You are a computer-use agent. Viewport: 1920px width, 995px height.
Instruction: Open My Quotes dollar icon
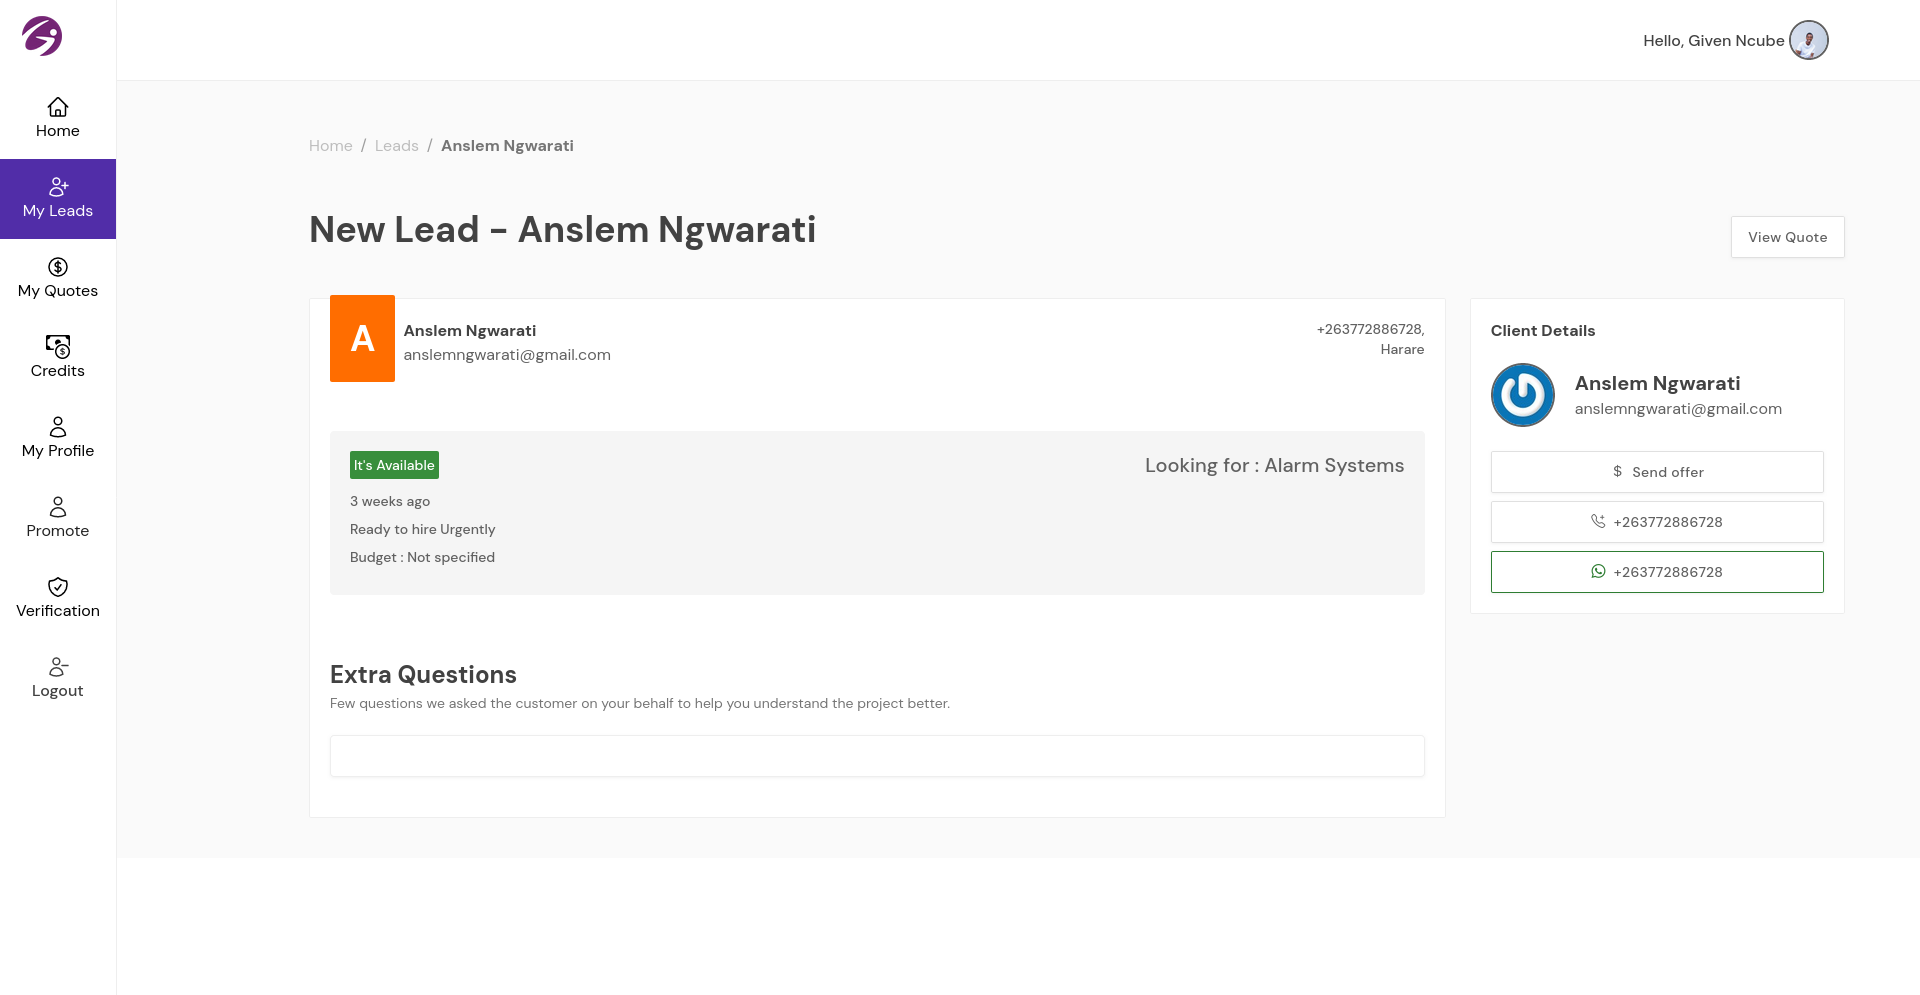tap(58, 267)
